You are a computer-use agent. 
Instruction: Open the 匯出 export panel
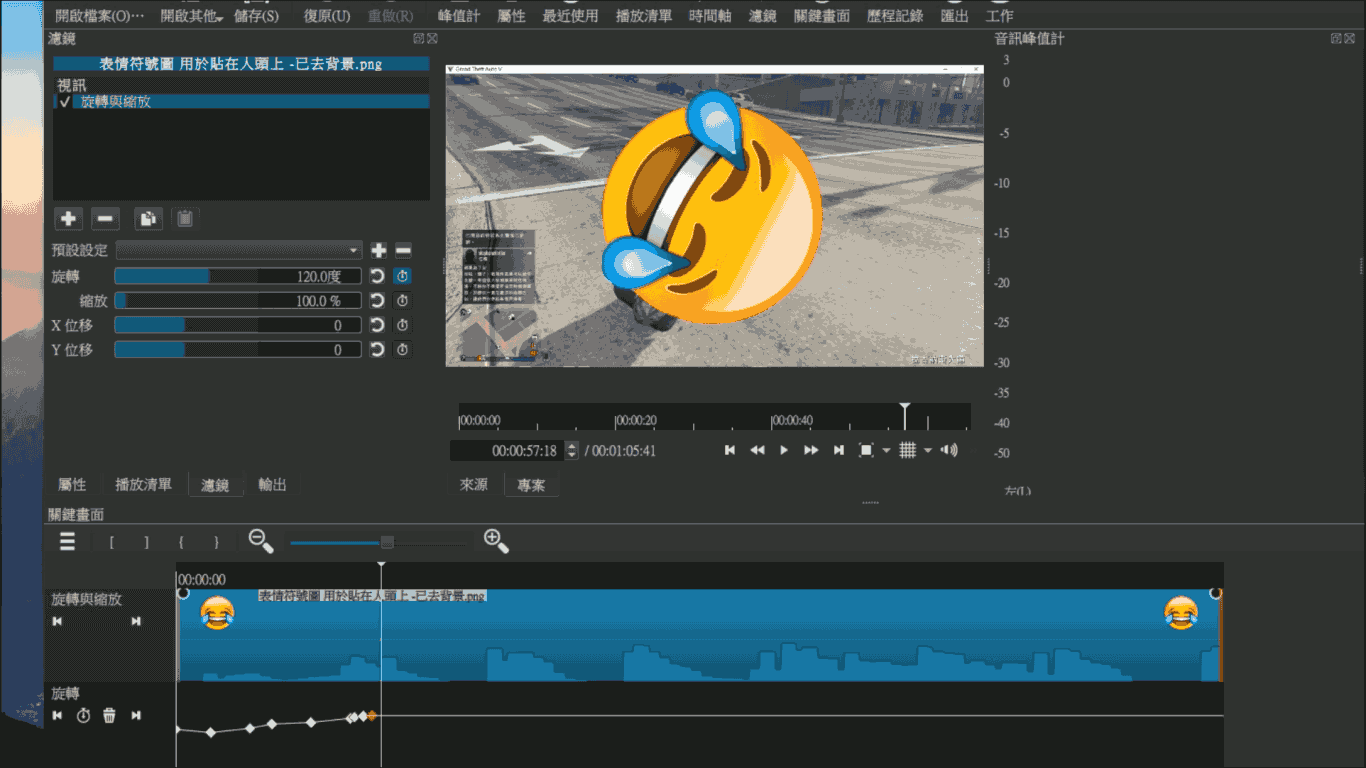pyautogui.click(x=954, y=16)
